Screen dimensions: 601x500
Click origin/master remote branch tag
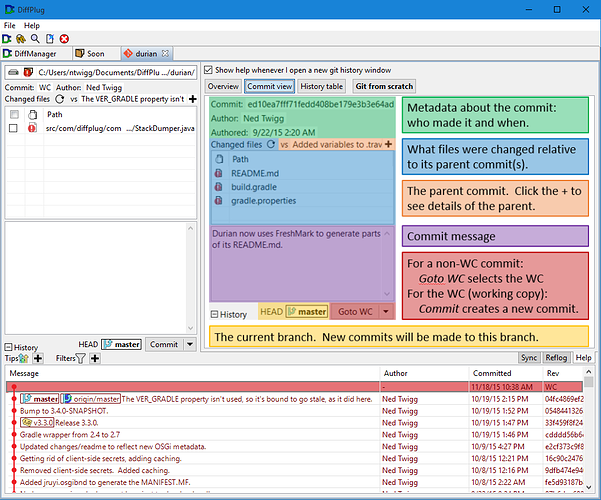(91, 399)
